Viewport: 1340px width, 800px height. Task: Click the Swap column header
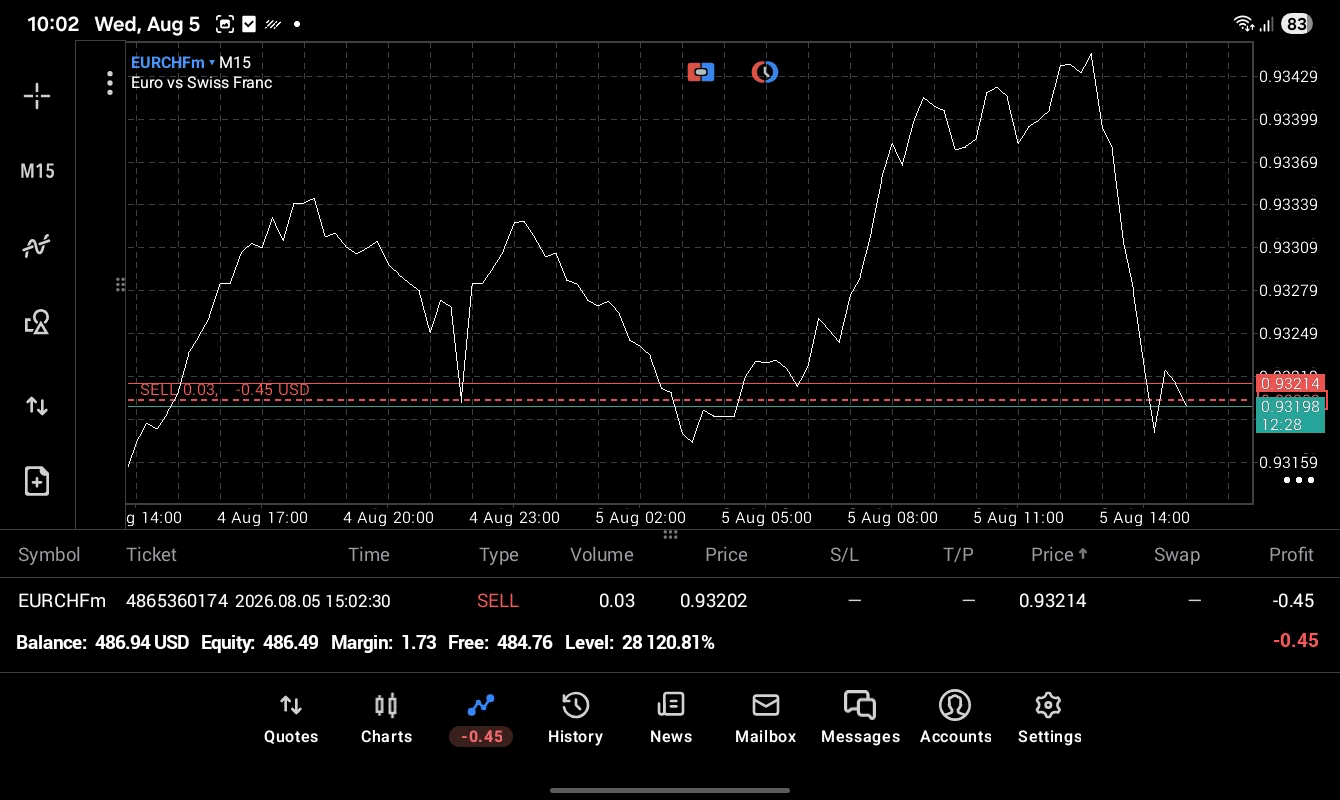(x=1177, y=555)
